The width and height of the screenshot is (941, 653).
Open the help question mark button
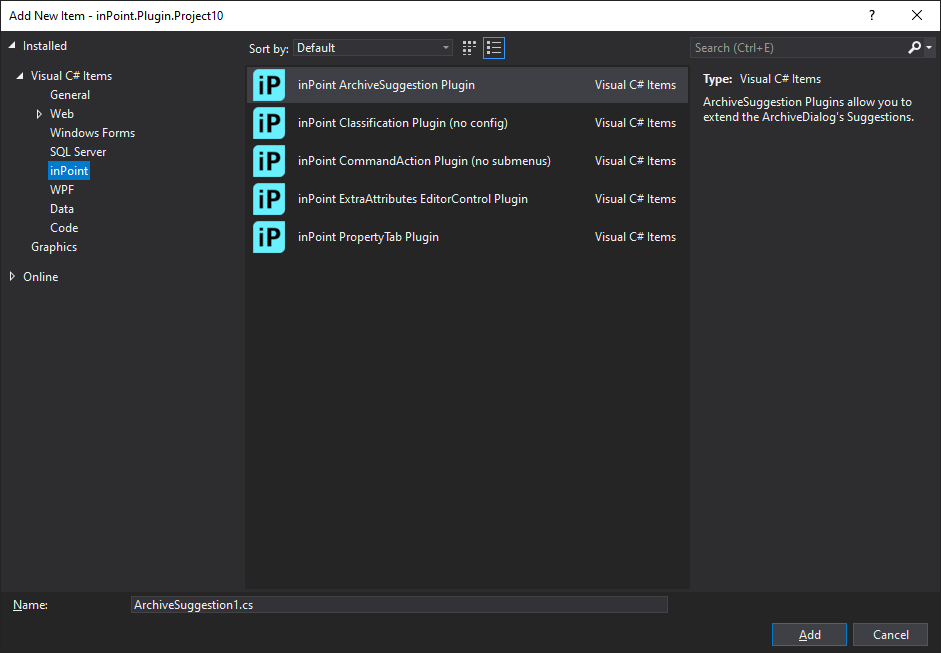[x=872, y=16]
